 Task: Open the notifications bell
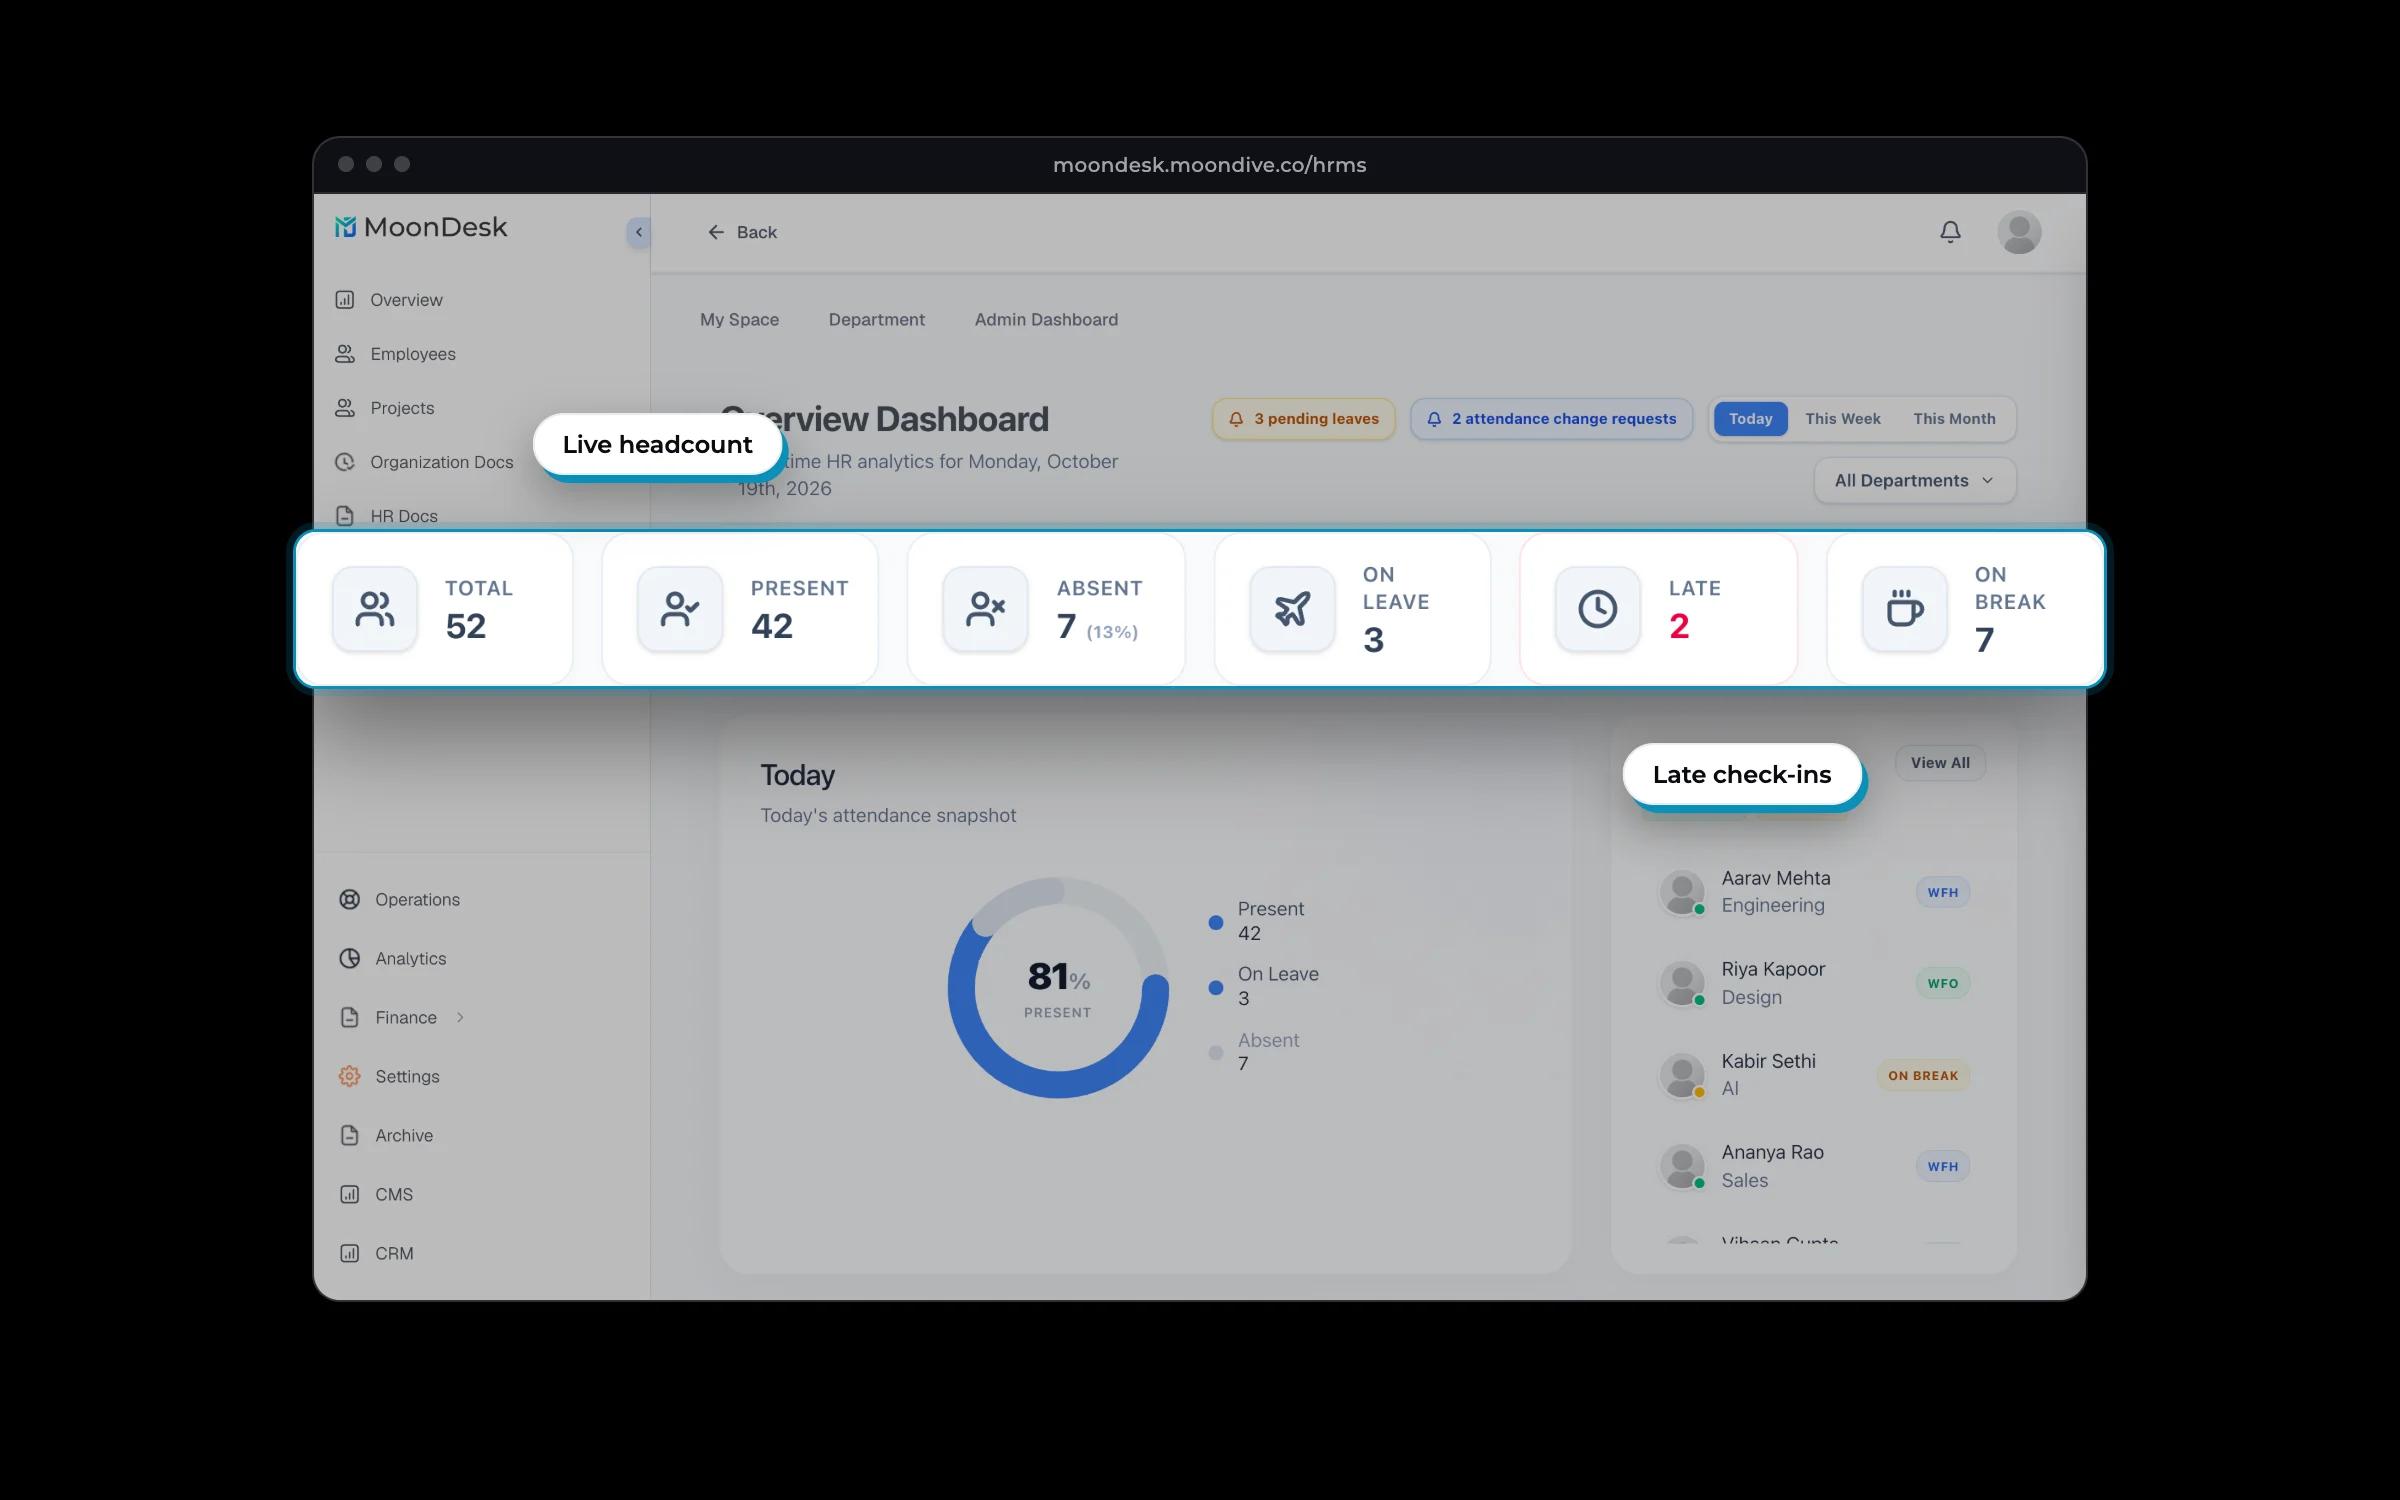(1950, 232)
